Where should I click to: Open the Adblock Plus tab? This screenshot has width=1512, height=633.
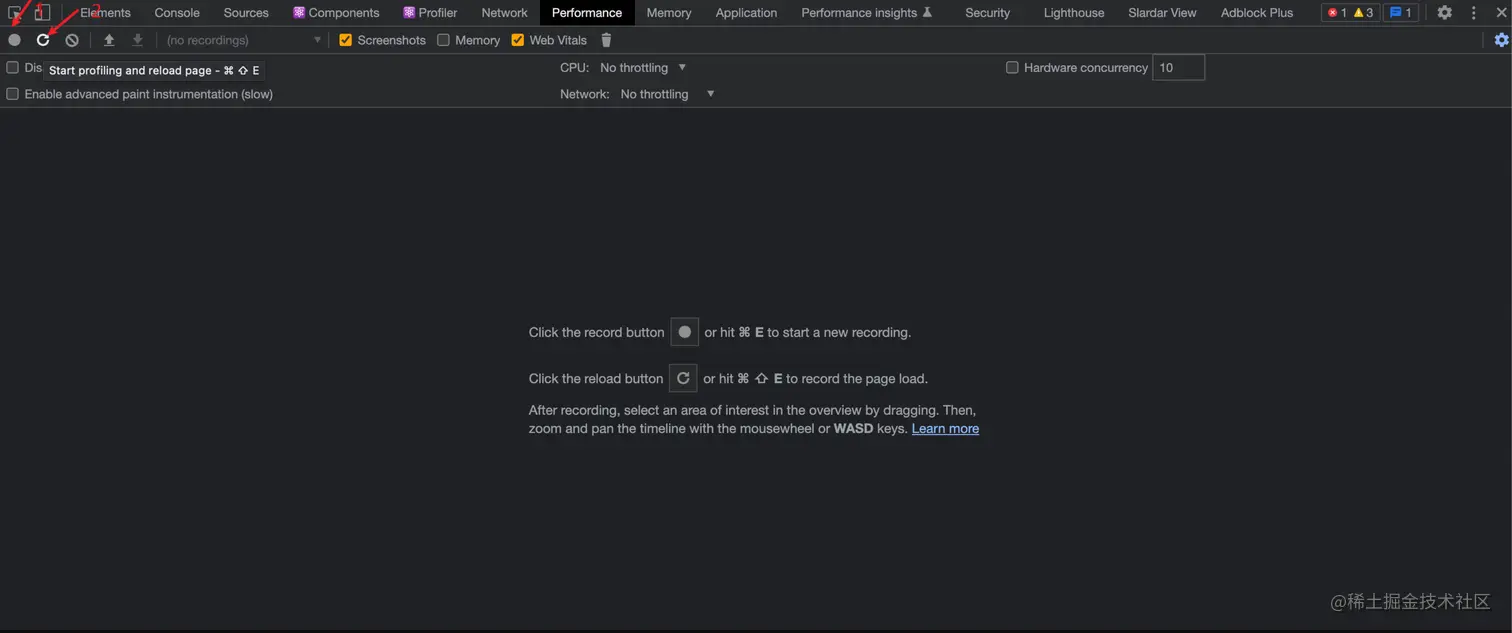pyautogui.click(x=1257, y=13)
